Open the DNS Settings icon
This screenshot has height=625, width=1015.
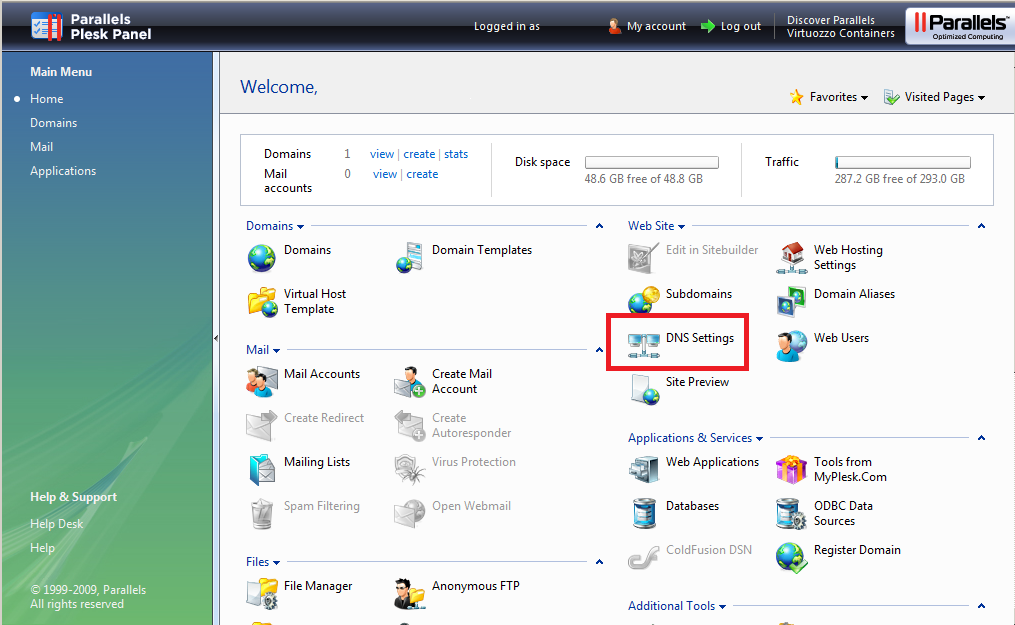pos(642,345)
